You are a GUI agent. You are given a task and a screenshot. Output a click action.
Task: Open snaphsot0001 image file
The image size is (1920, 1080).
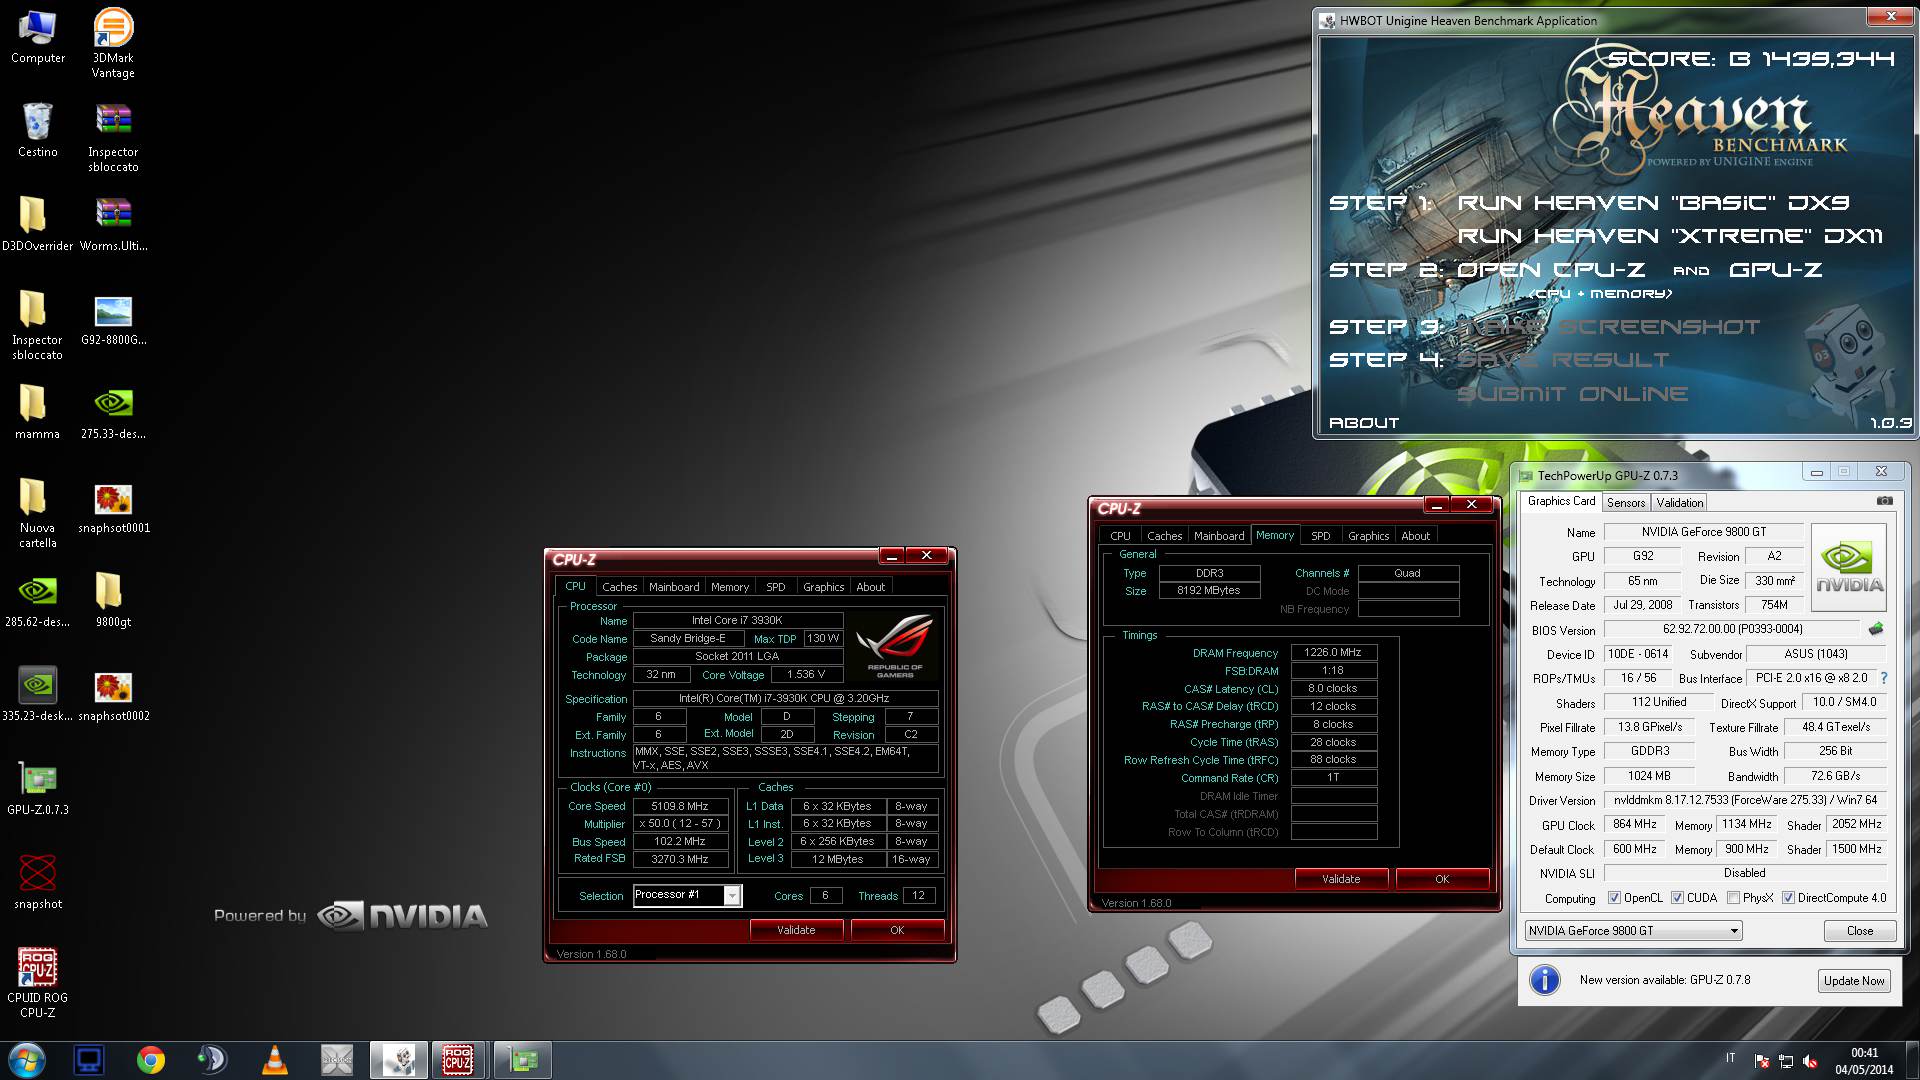[x=113, y=507]
